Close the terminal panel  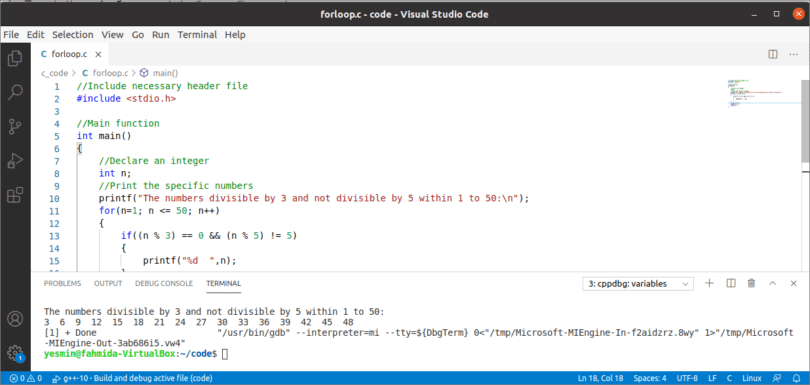[x=793, y=283]
